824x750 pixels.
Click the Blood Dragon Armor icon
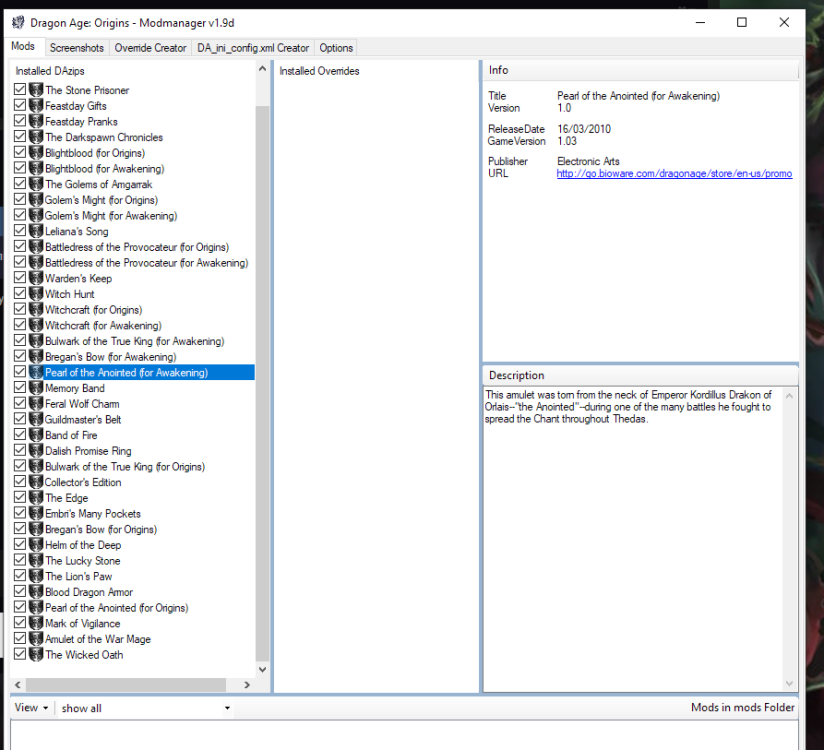(36, 592)
